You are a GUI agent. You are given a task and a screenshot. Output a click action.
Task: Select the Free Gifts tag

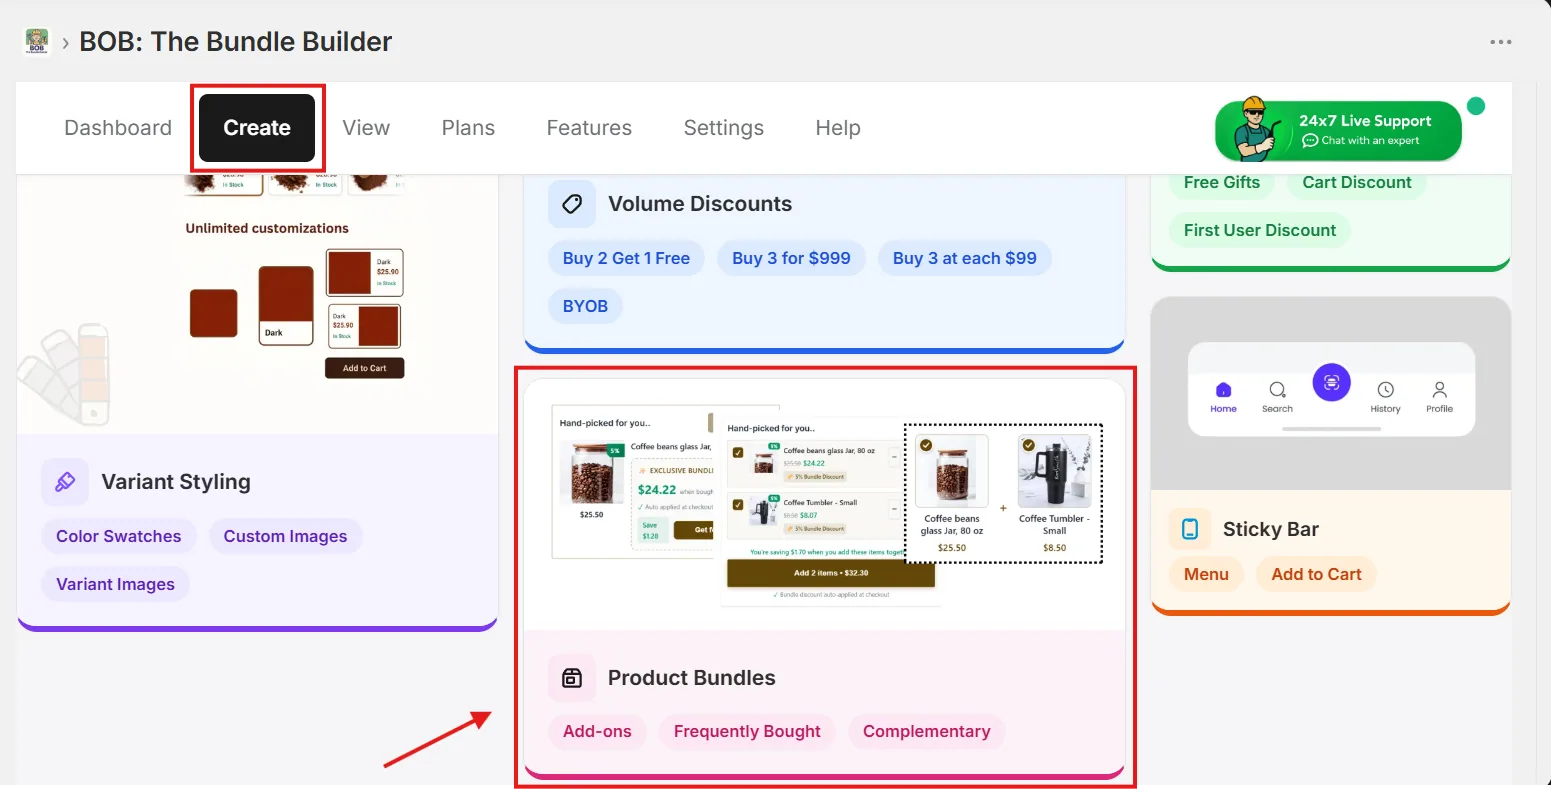[1221, 182]
